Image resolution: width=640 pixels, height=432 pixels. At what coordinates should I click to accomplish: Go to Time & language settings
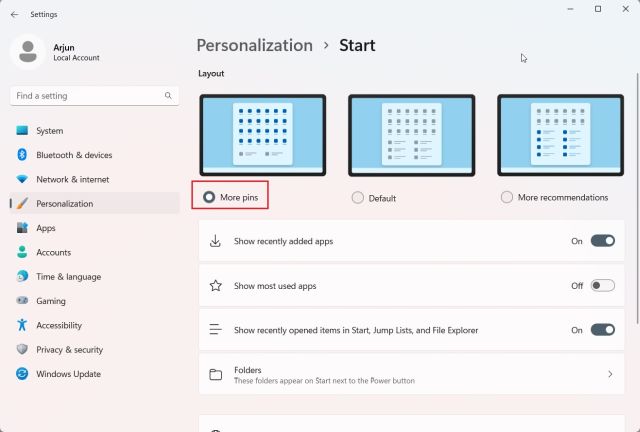(x=95, y=276)
